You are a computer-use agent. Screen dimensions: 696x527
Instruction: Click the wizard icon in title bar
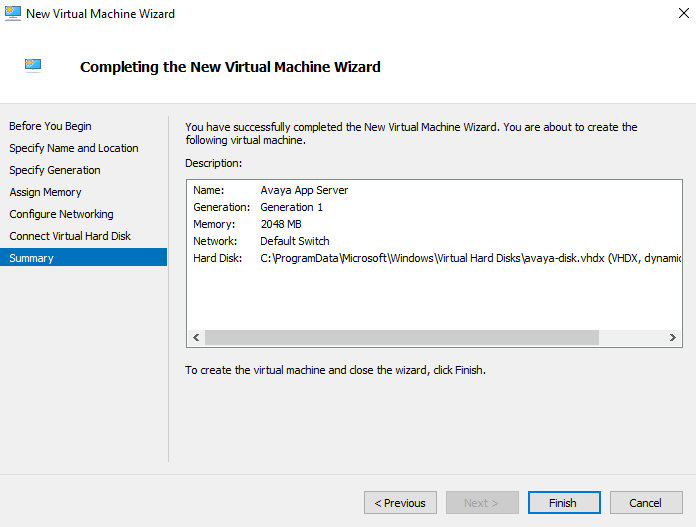12,13
